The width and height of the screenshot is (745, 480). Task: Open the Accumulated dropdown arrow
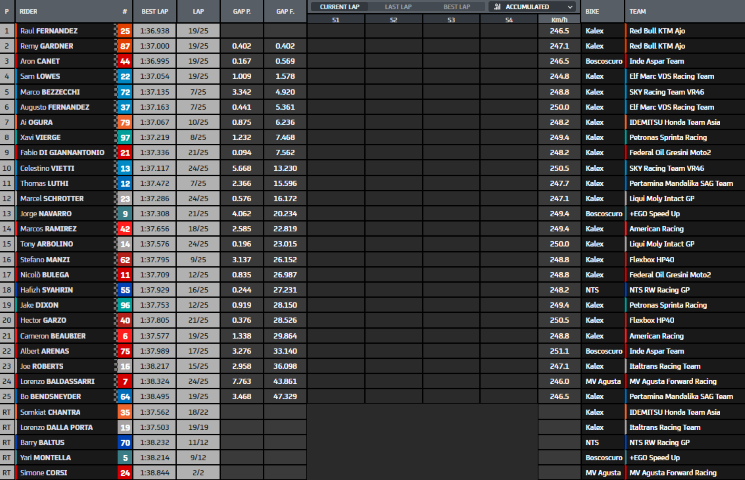571,6
